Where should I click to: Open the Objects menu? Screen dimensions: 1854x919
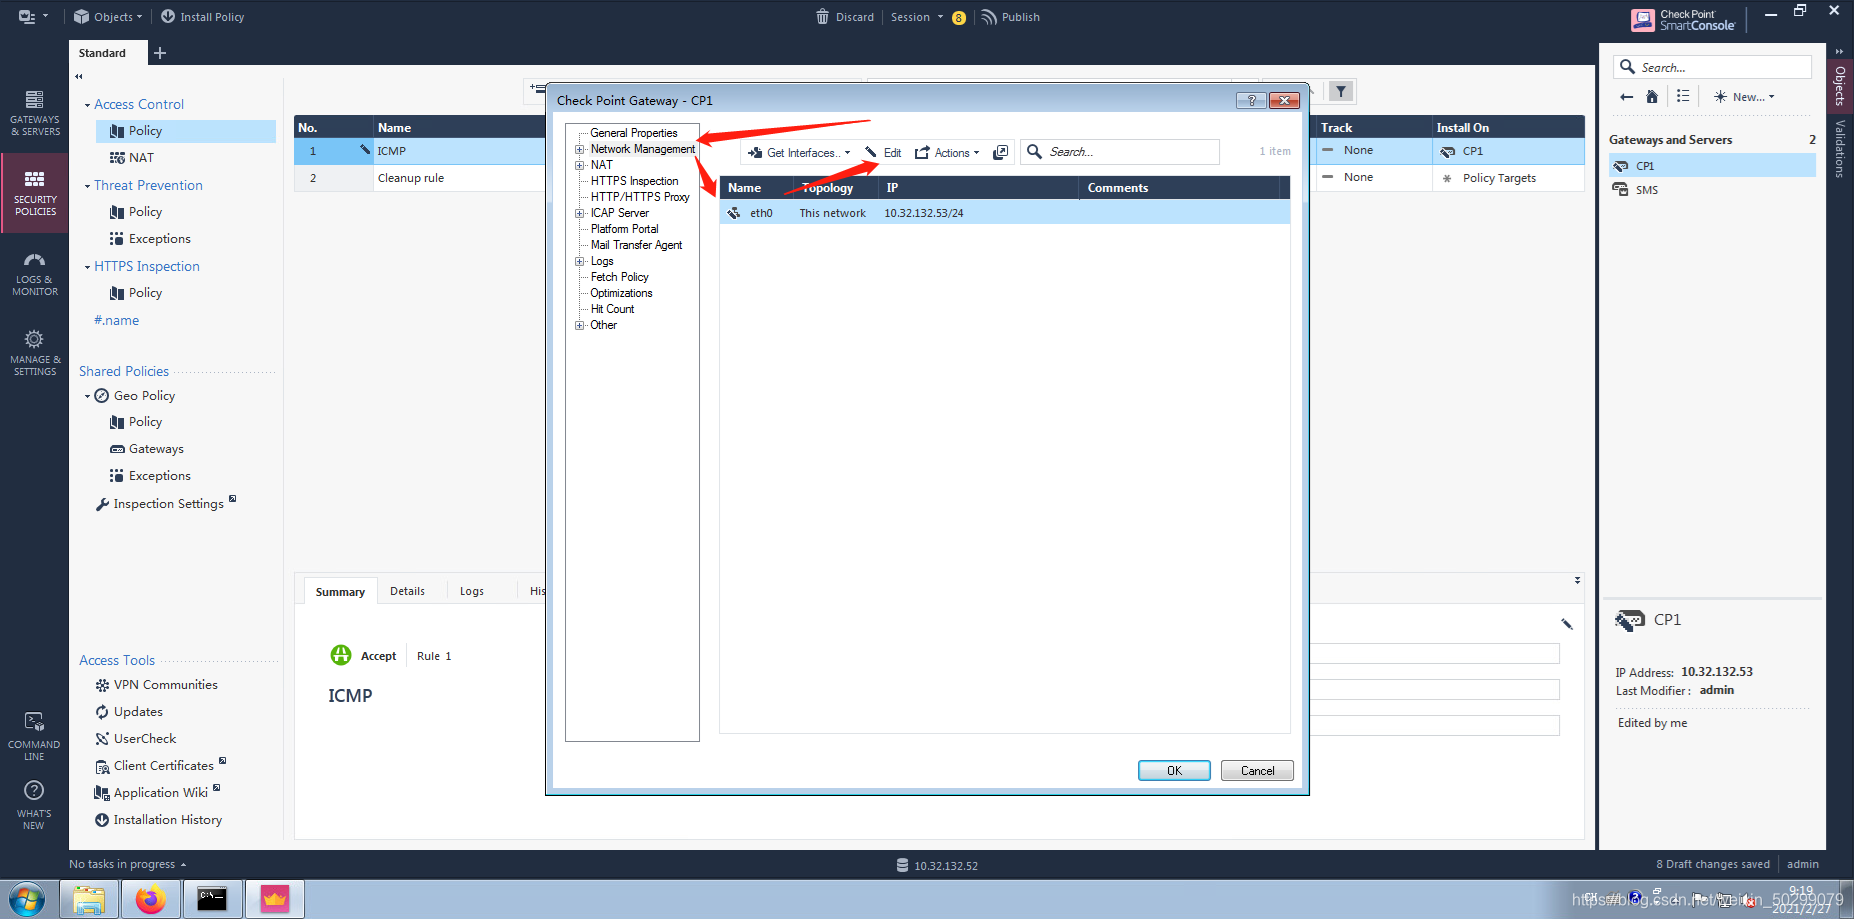(108, 17)
